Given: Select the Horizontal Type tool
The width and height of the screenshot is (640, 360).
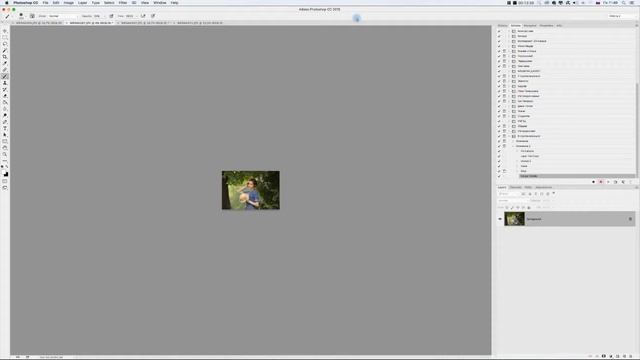Looking at the screenshot, I should (x=5, y=128).
